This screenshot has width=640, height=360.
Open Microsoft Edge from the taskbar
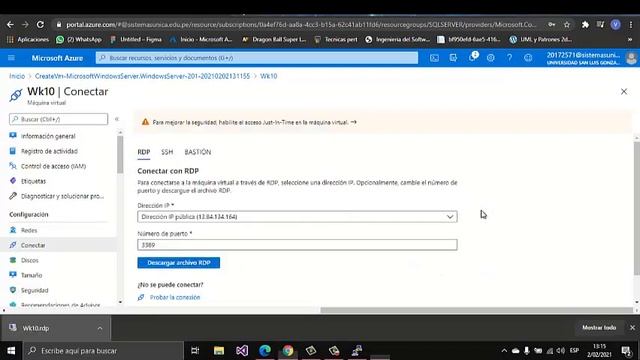pos(265,351)
